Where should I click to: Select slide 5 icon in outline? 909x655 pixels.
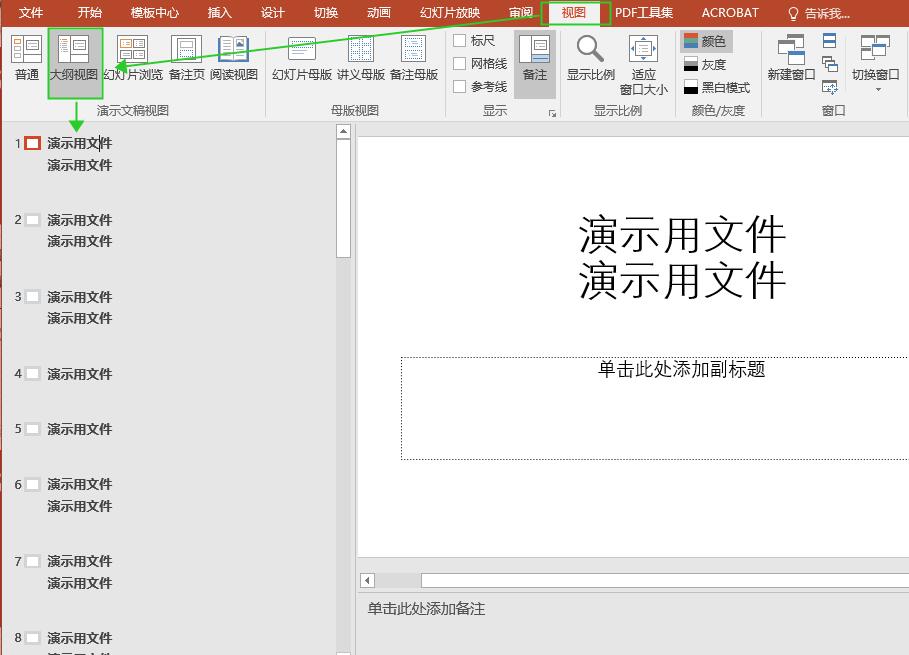coord(32,429)
